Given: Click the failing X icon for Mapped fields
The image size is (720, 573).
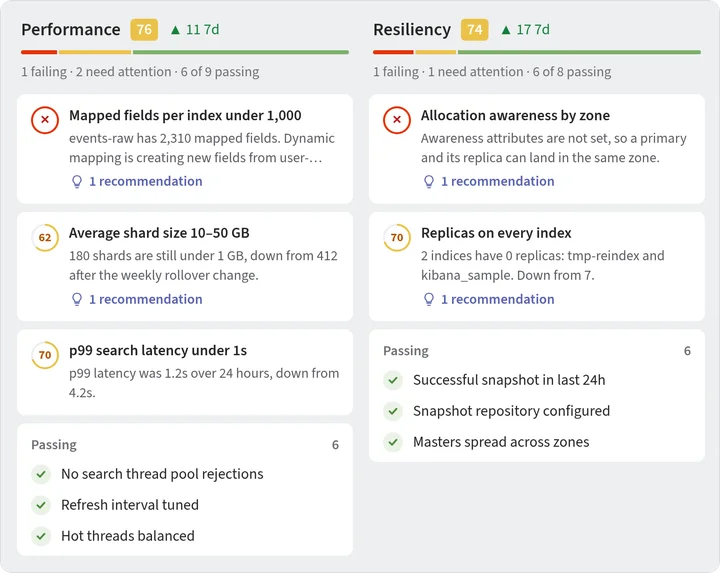Looking at the screenshot, I should 45,120.
